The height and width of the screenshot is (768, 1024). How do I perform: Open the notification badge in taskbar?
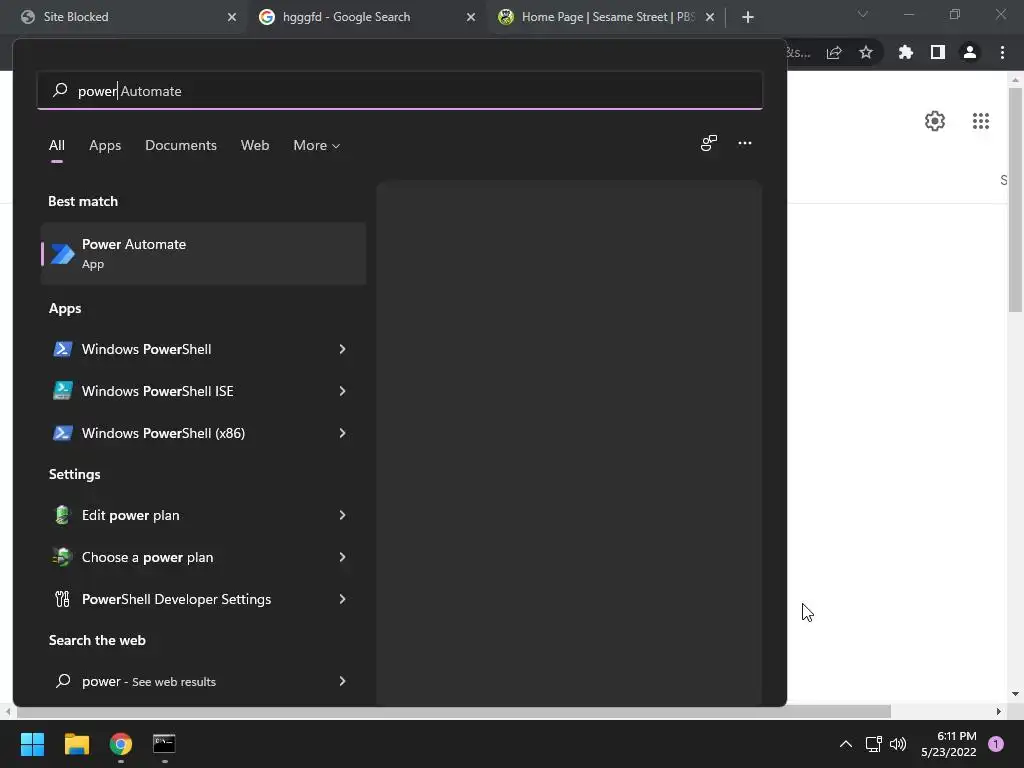[995, 744]
